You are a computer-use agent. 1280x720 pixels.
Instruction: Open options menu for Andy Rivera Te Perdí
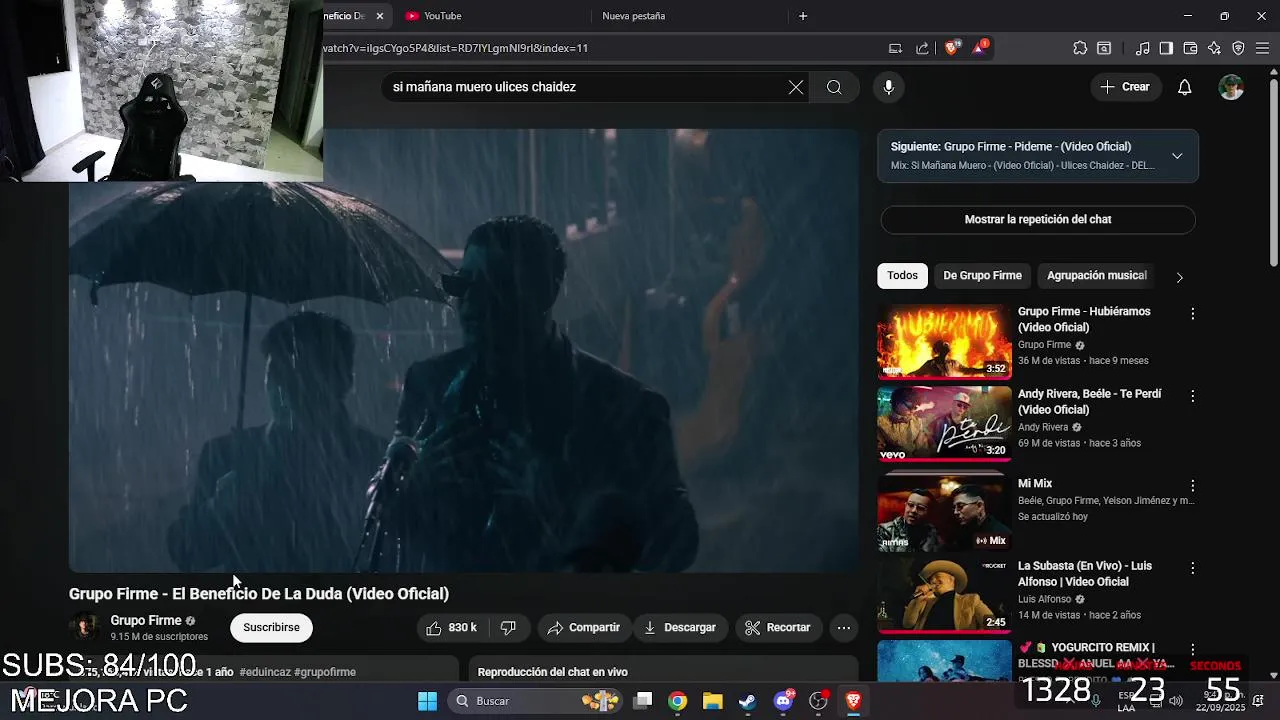coord(1192,396)
